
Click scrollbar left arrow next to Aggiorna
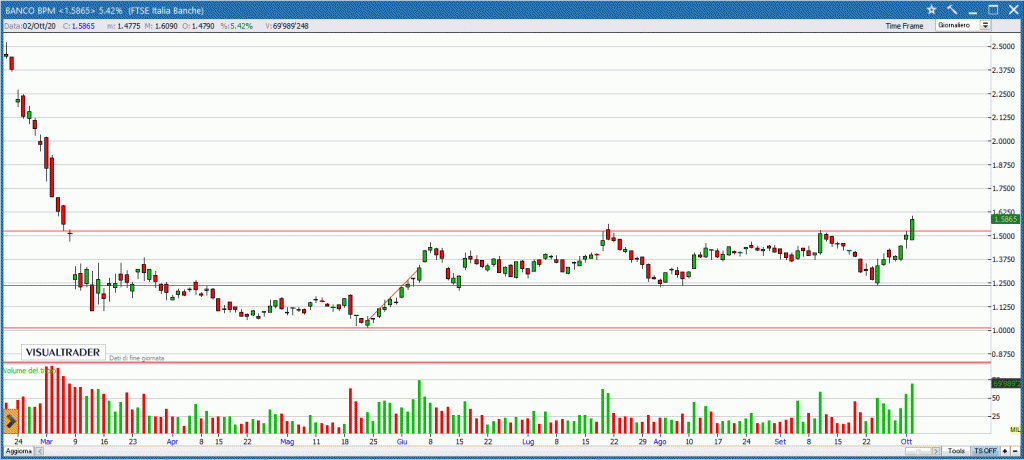tap(37, 452)
